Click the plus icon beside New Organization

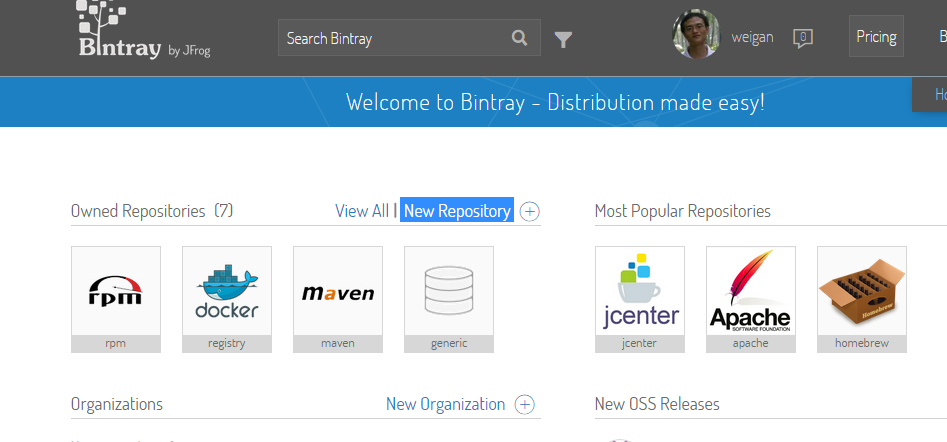click(x=524, y=404)
